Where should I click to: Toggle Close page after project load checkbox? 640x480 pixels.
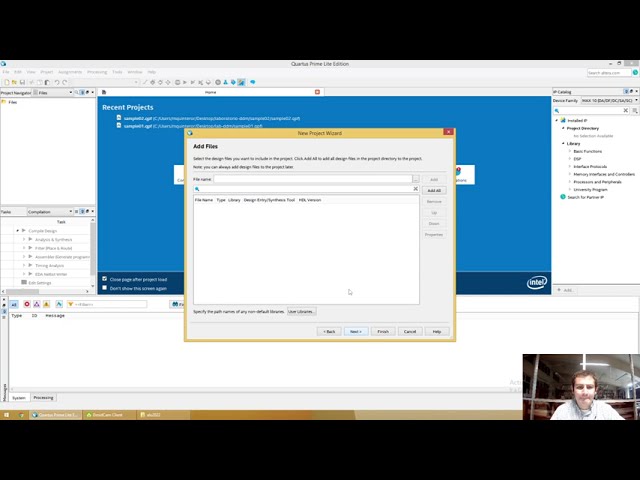click(x=104, y=279)
